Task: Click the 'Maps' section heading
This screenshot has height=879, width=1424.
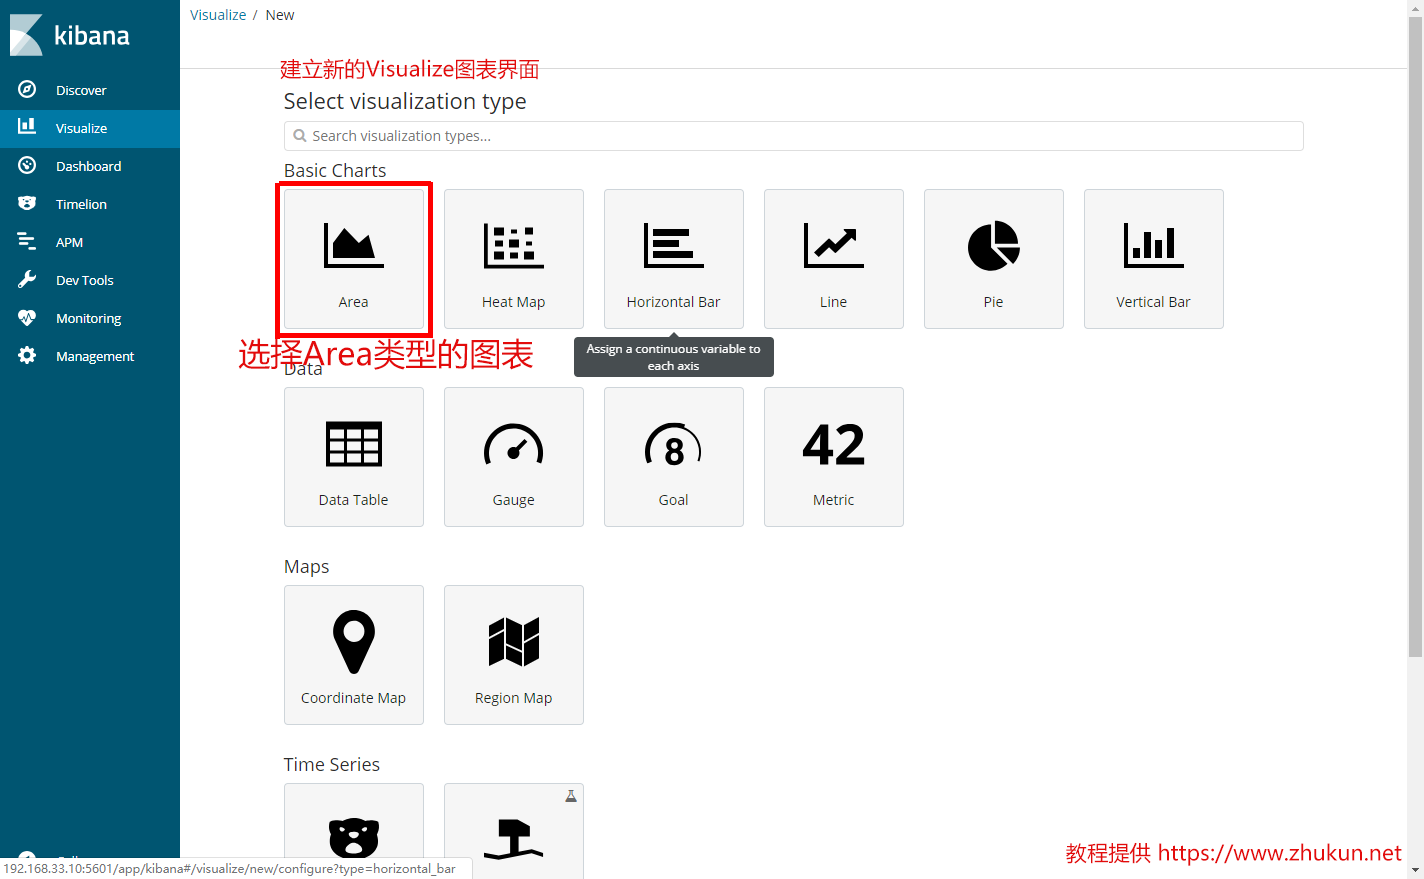Action: point(307,567)
